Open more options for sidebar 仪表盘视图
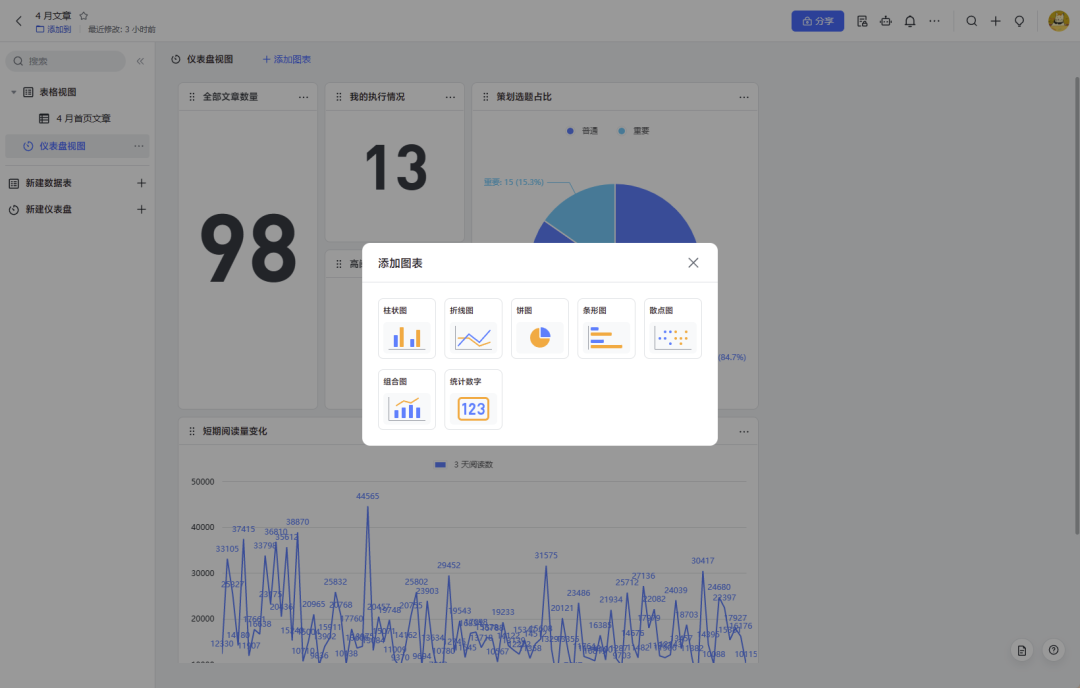Screen dimensions: 1080x688 click(x=138, y=146)
